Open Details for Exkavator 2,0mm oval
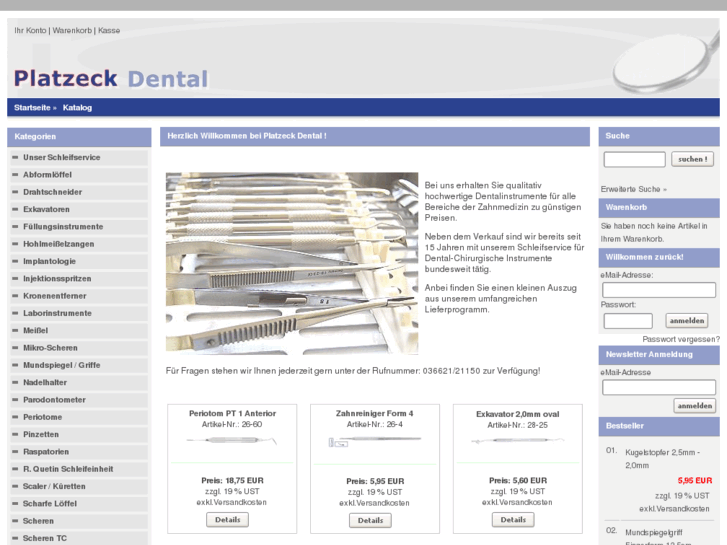Screen dimensions: 727x545 point(513,520)
